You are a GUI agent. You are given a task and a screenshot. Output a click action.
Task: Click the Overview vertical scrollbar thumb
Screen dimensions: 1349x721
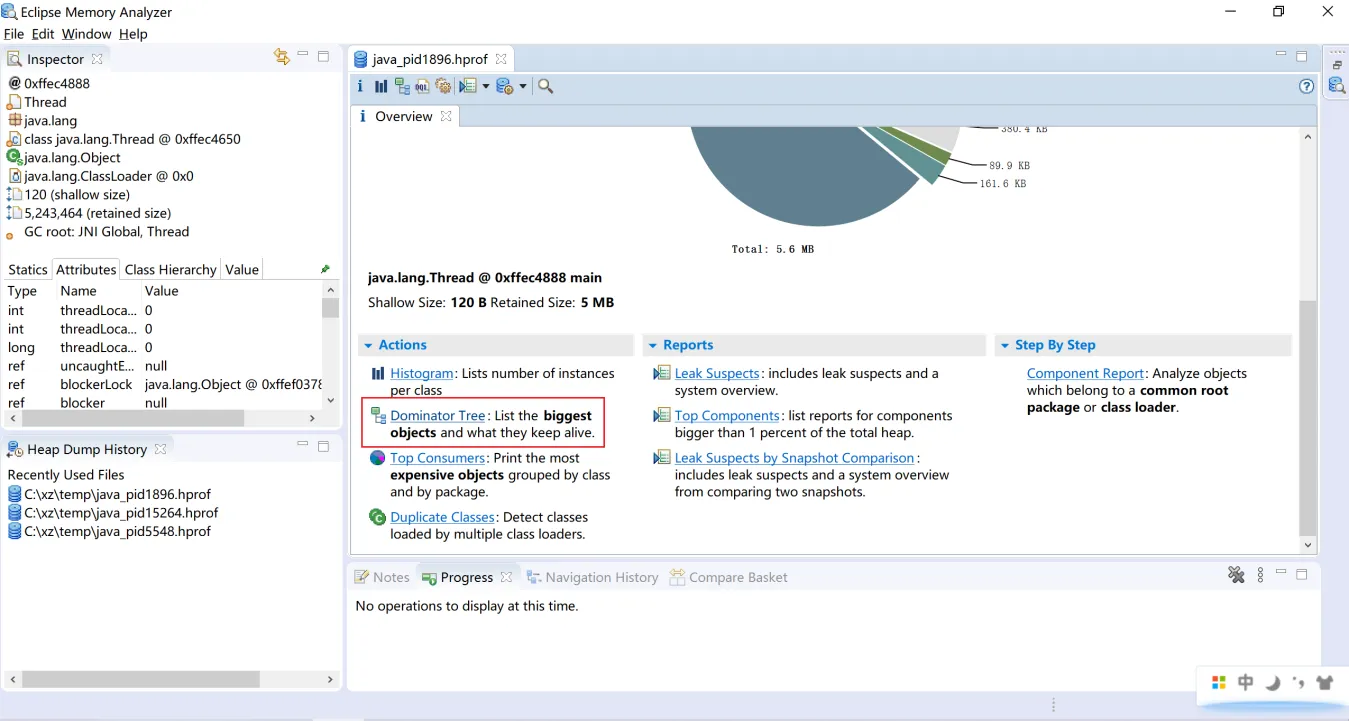pos(1308,418)
